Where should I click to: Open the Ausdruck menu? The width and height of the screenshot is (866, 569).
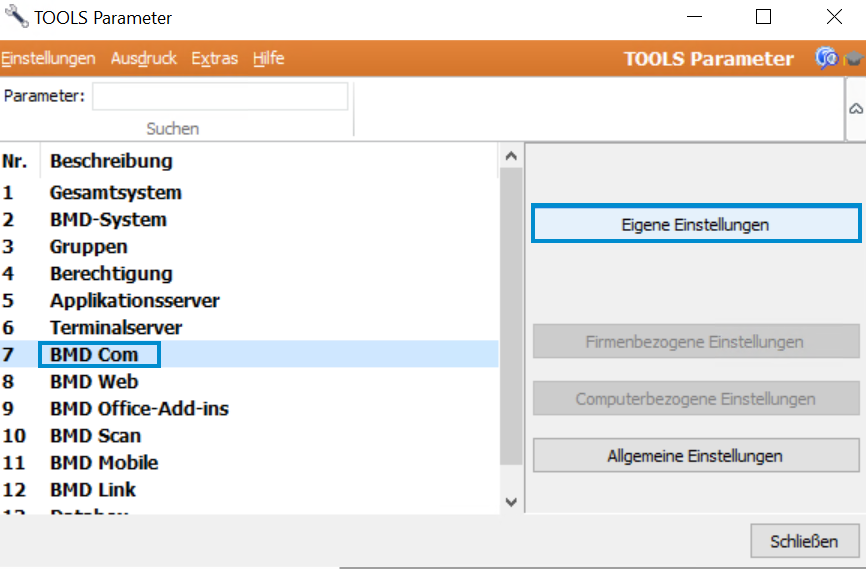pyautogui.click(x=144, y=58)
